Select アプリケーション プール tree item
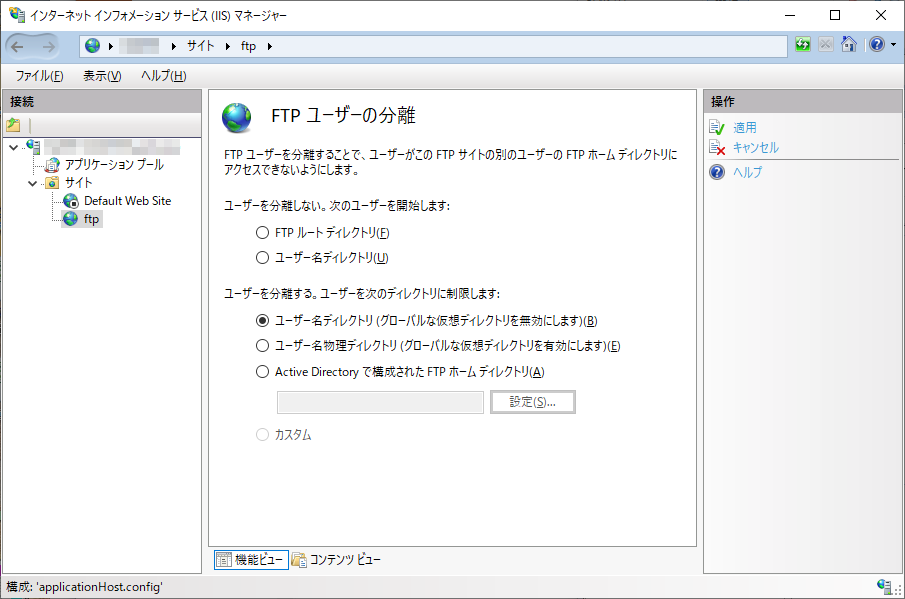The height and width of the screenshot is (599, 905). click(x=114, y=165)
